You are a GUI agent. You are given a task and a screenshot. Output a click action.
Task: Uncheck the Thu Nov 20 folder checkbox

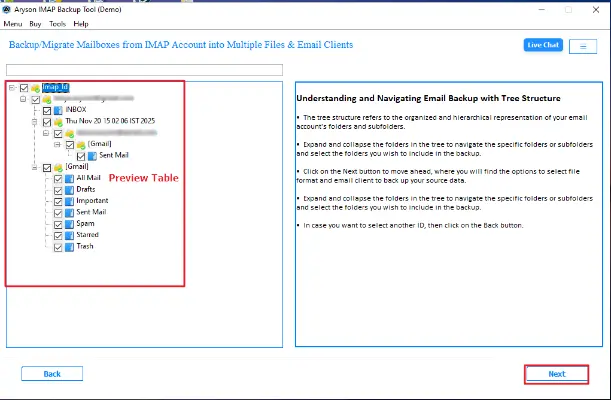pos(47,122)
